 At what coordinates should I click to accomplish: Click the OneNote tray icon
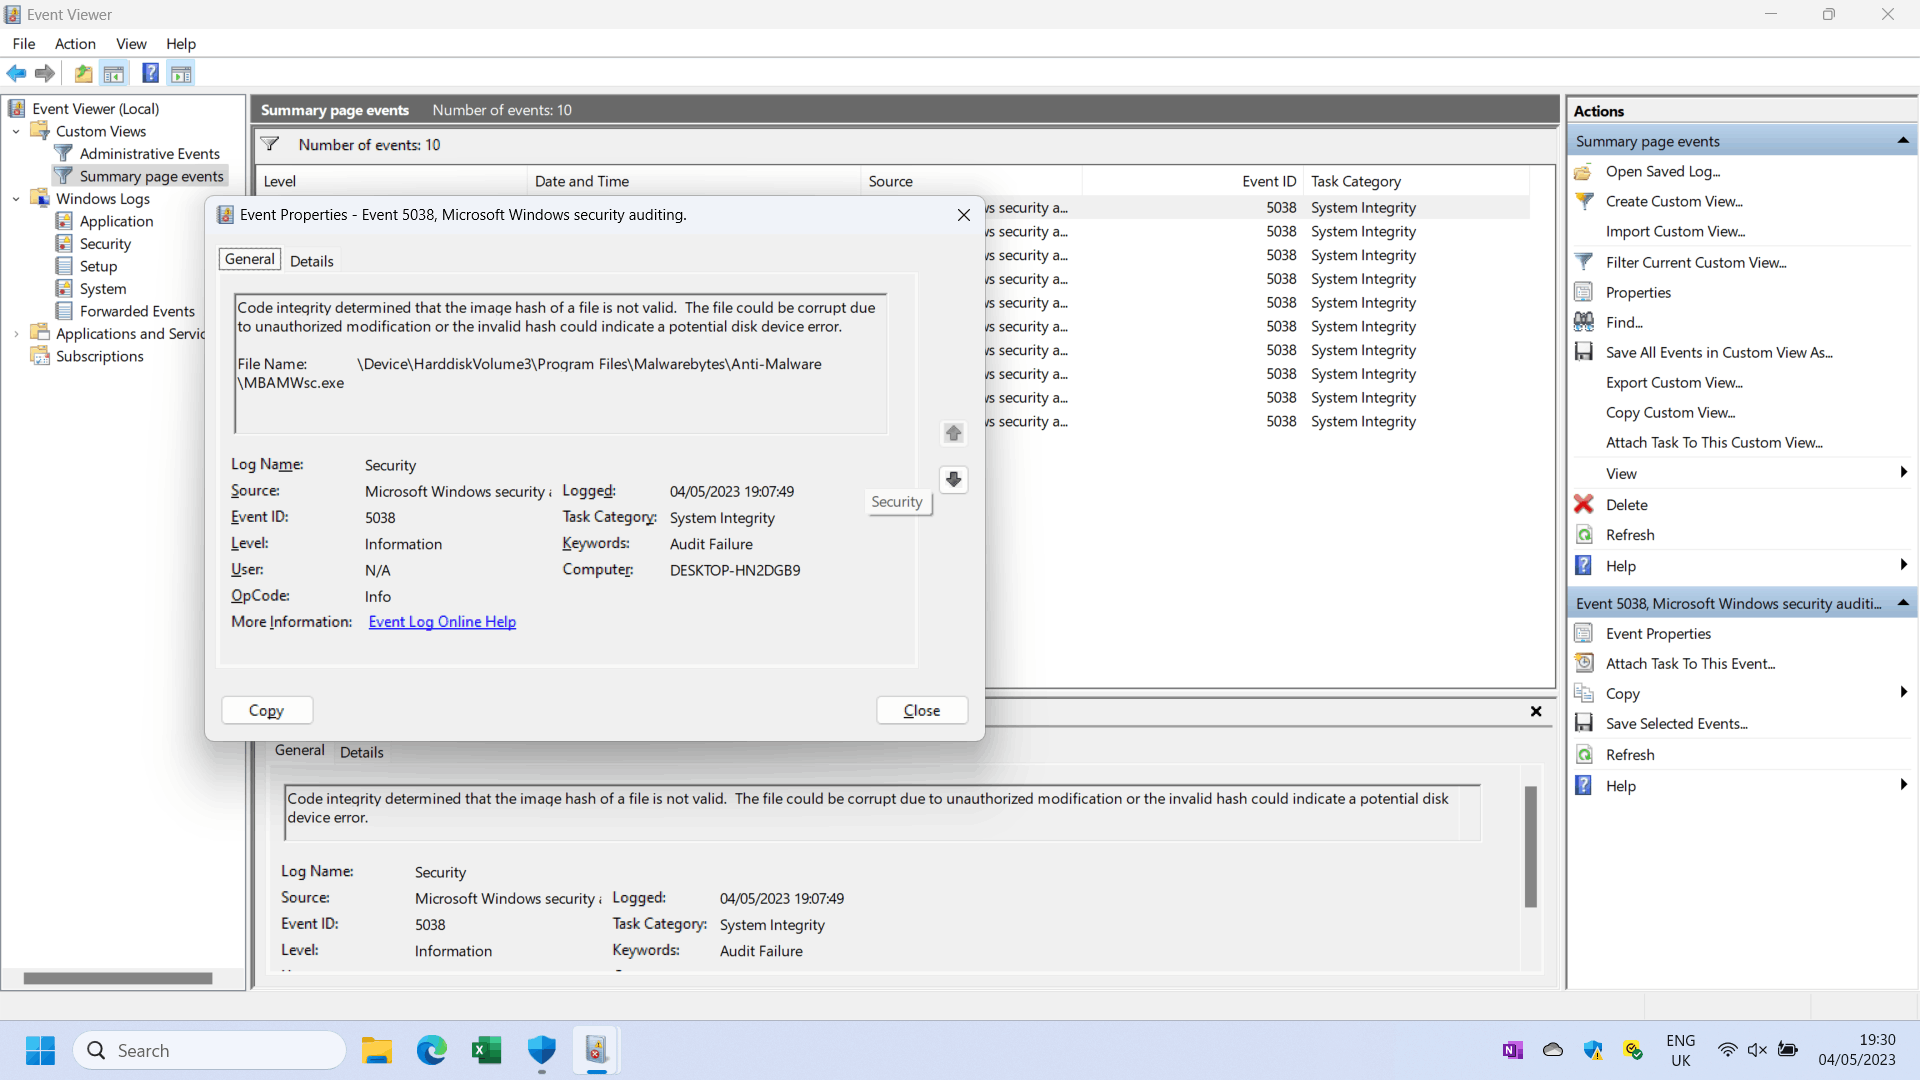click(1512, 1050)
